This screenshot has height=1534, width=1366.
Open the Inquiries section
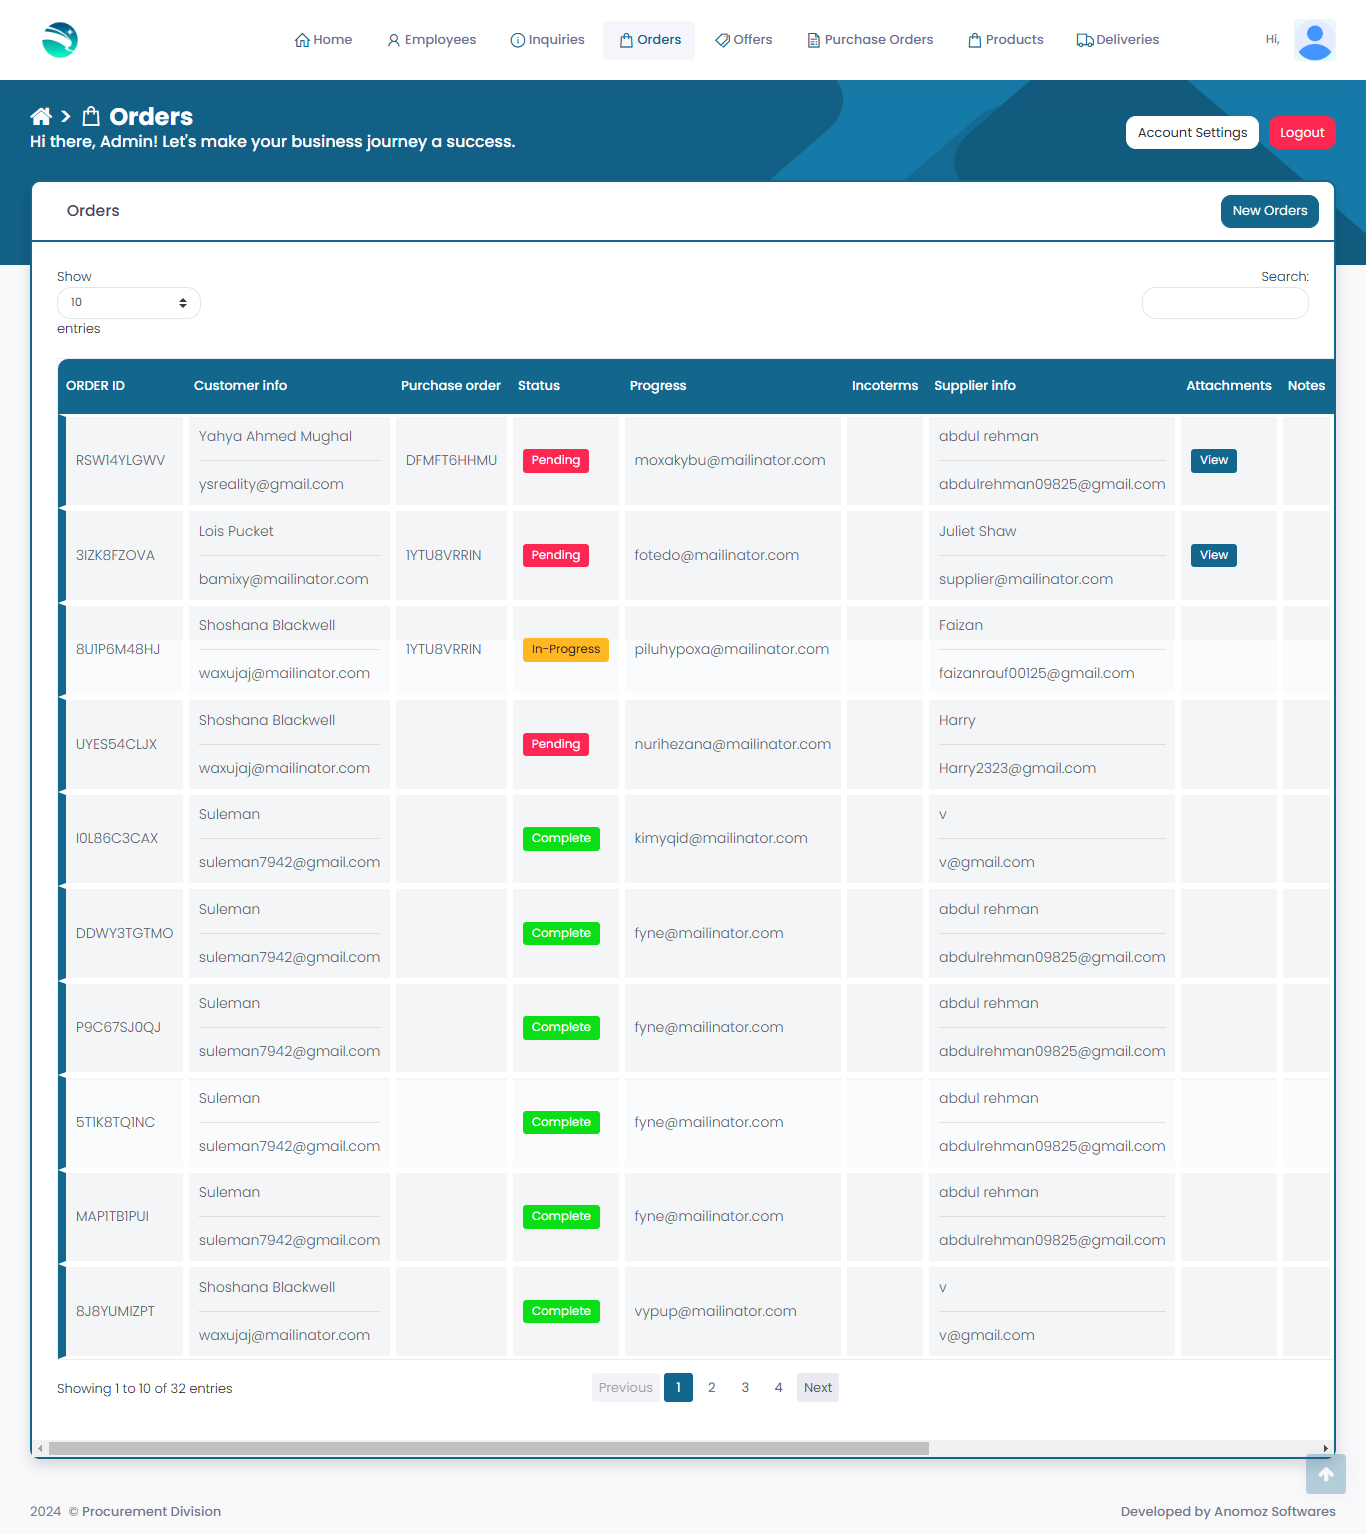click(x=547, y=40)
